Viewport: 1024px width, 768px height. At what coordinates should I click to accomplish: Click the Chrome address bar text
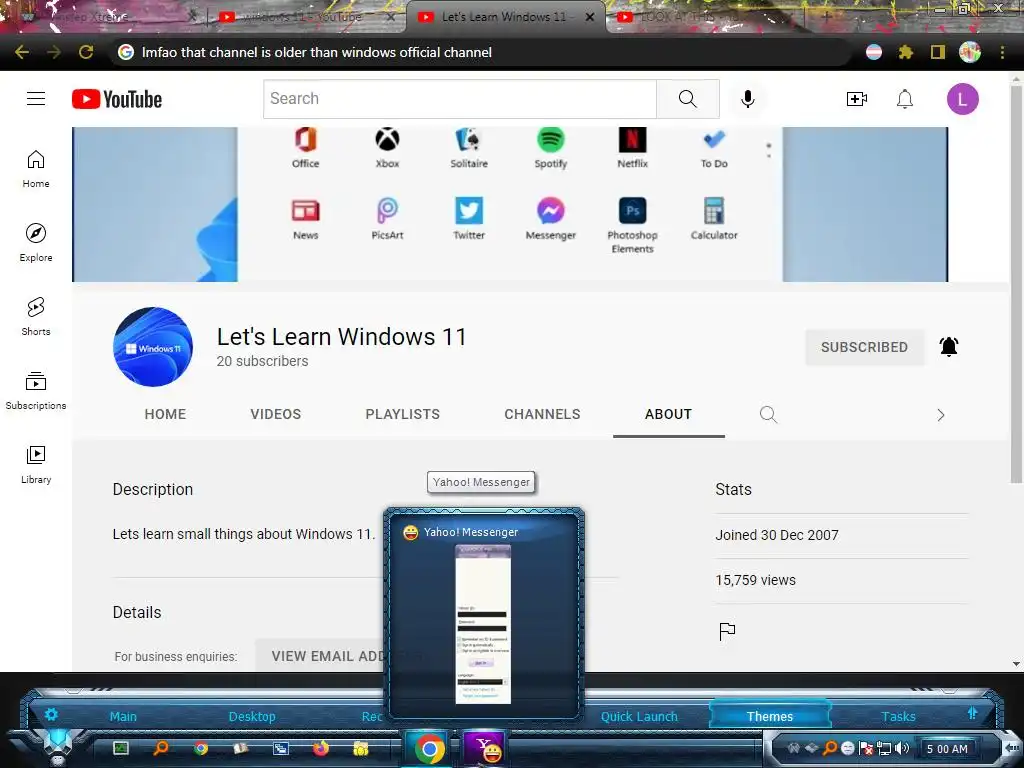317,52
